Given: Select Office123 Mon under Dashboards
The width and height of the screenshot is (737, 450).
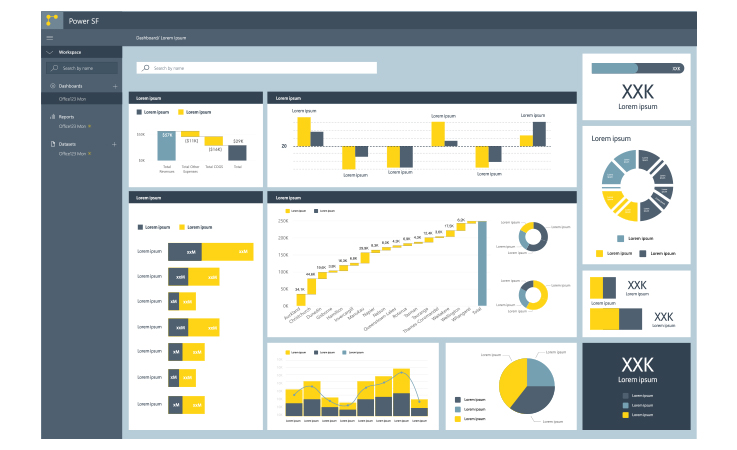Looking at the screenshot, I should pos(72,99).
